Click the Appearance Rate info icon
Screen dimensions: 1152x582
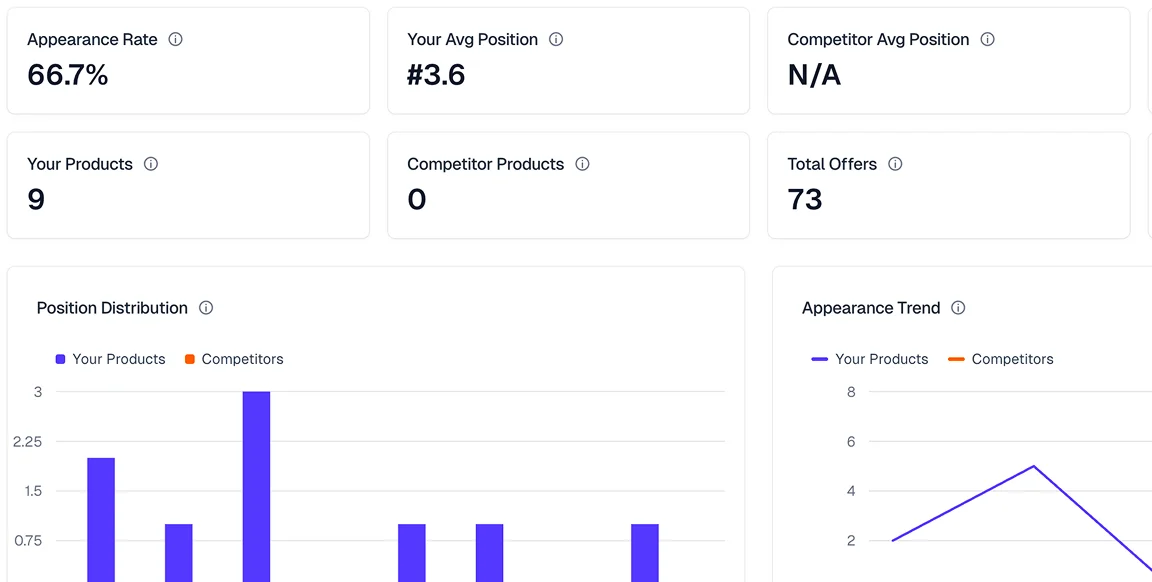click(x=175, y=39)
